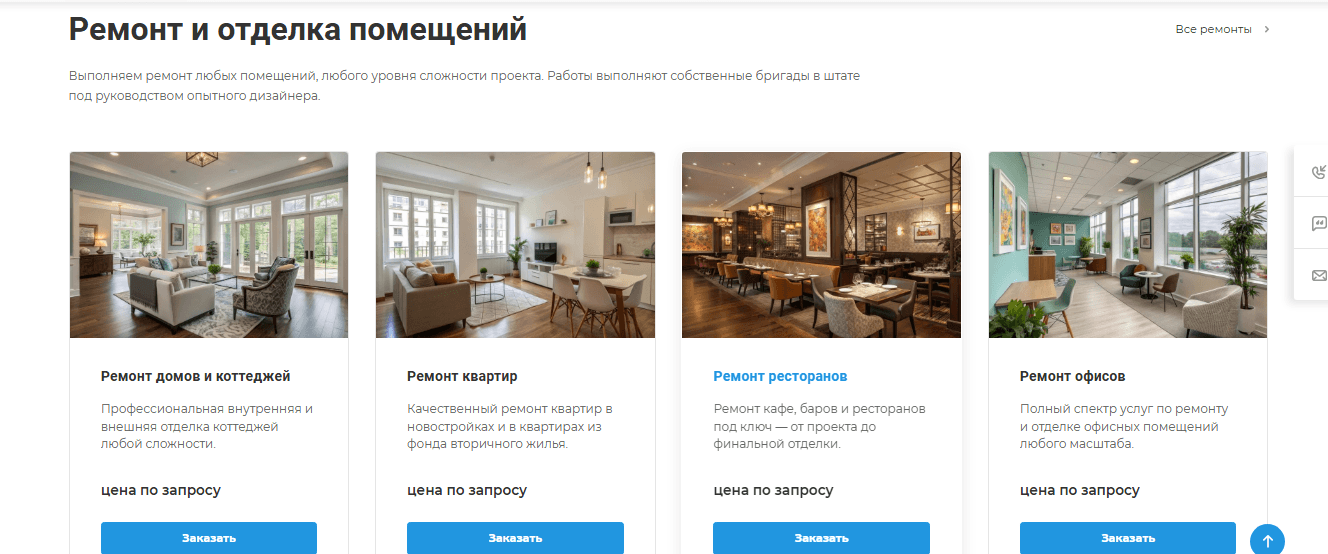Click цена по запросу under Ремонт офисов
Viewport: 1328px width, 554px height.
[1080, 491]
